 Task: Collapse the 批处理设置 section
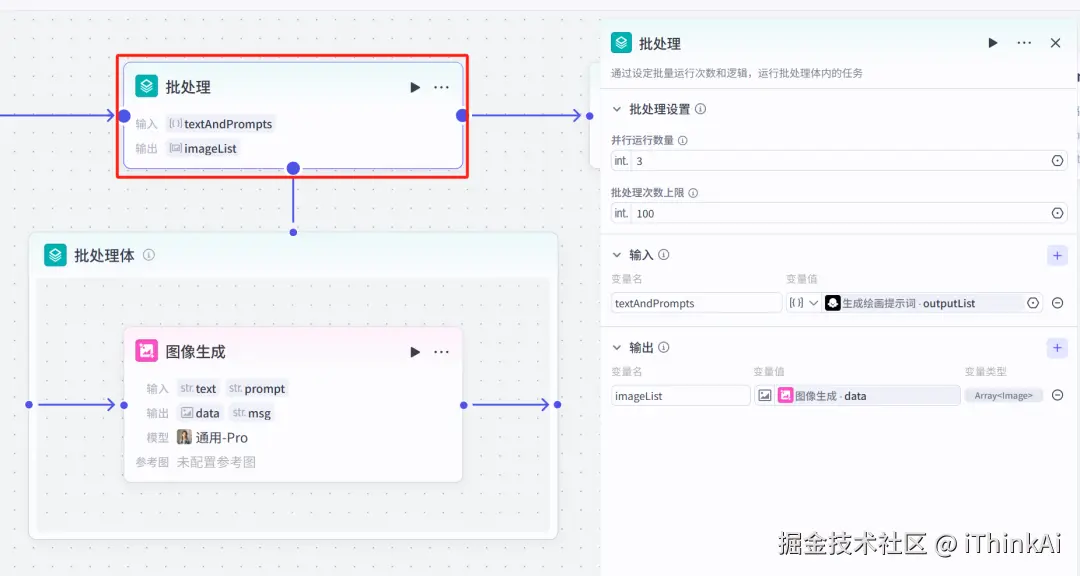coord(617,109)
